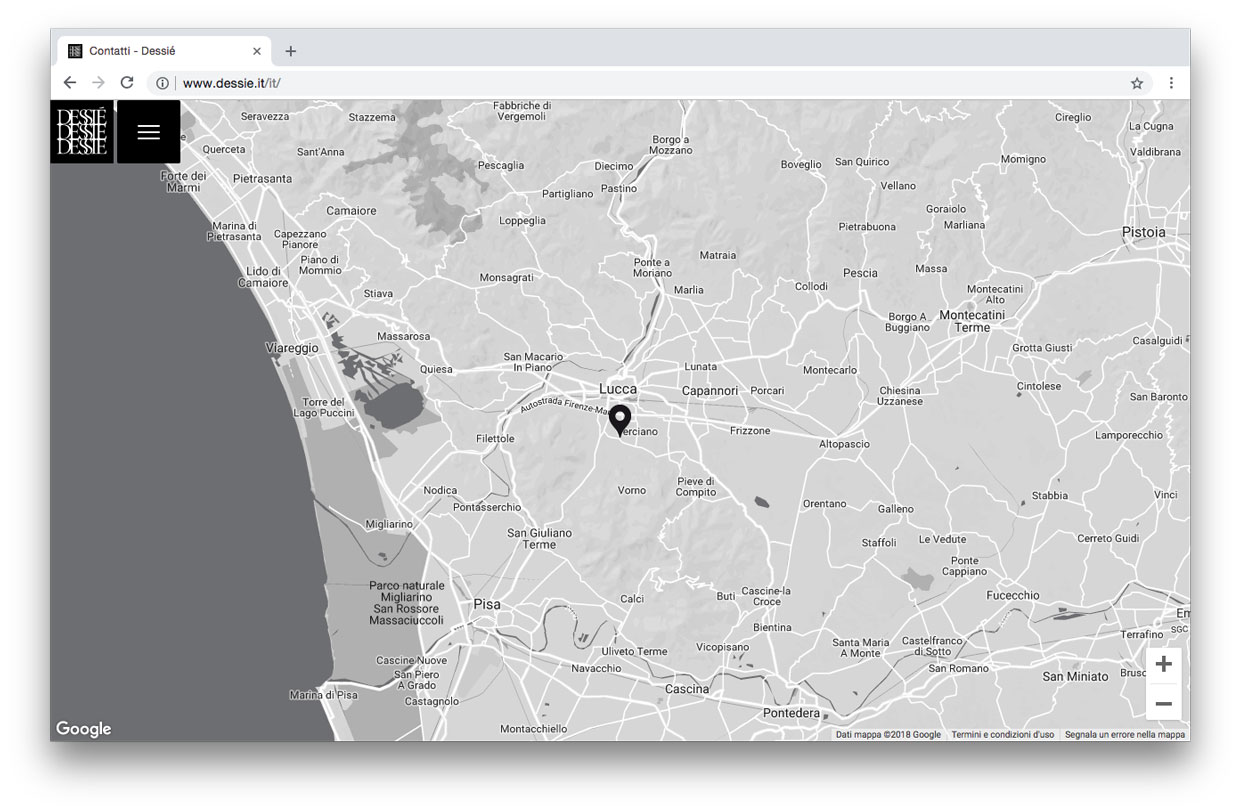Image resolution: width=1240 pixels, height=812 pixels.
Task: Click the Vicopisano map label
Action: click(x=722, y=647)
